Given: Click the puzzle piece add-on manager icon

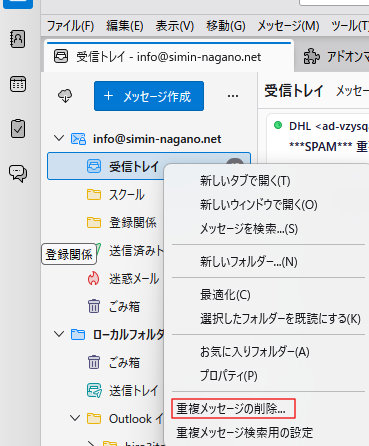Looking at the screenshot, I should point(311,57).
